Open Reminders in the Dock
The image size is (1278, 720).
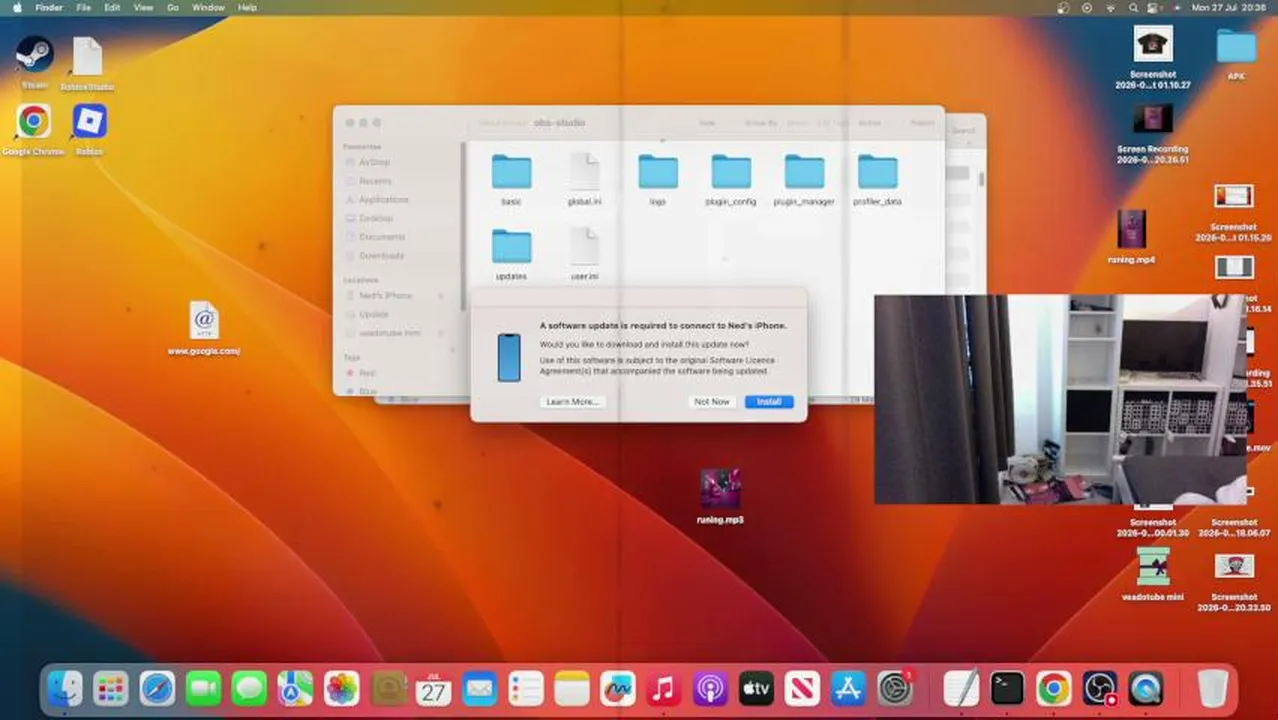(525, 688)
